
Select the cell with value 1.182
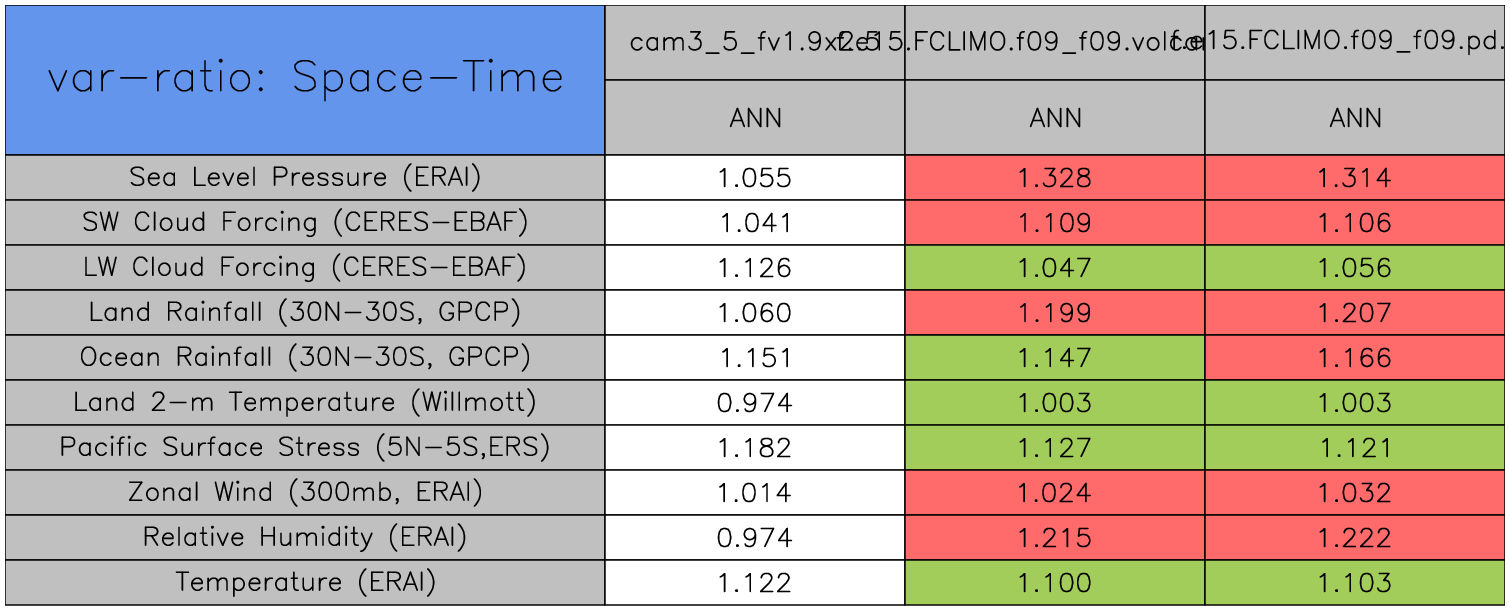coord(755,448)
